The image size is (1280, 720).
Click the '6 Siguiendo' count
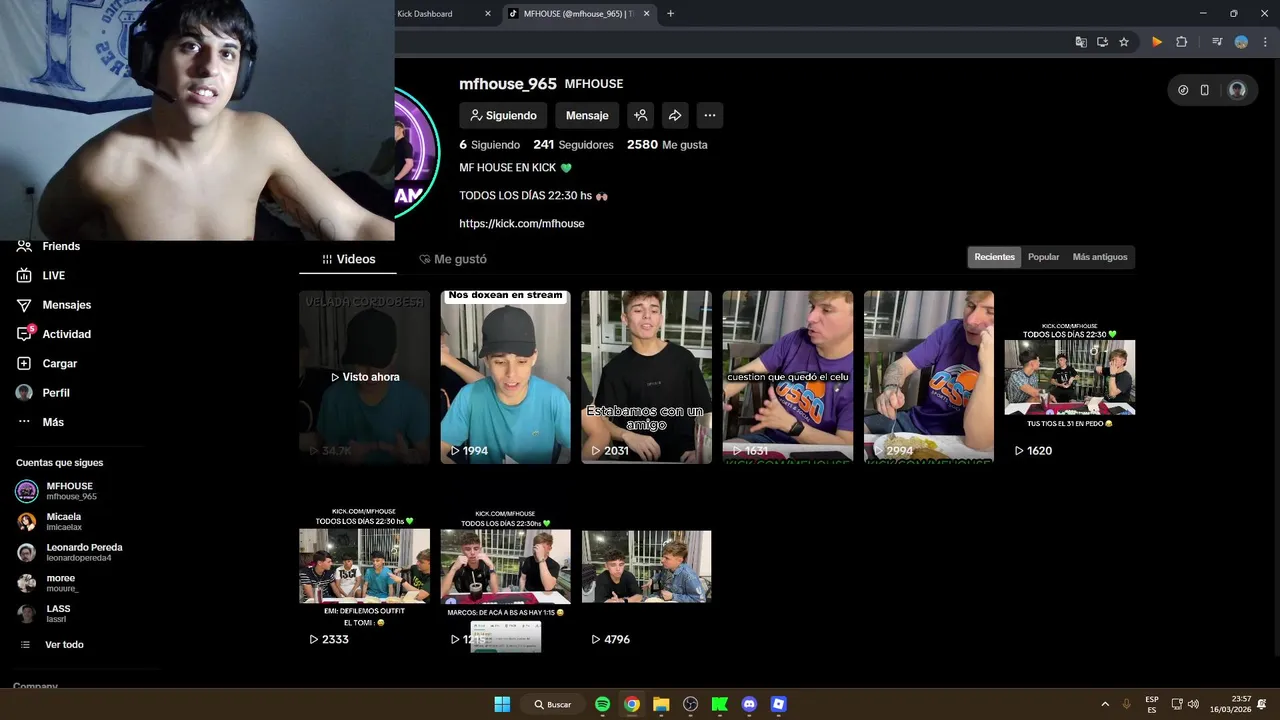point(489,145)
